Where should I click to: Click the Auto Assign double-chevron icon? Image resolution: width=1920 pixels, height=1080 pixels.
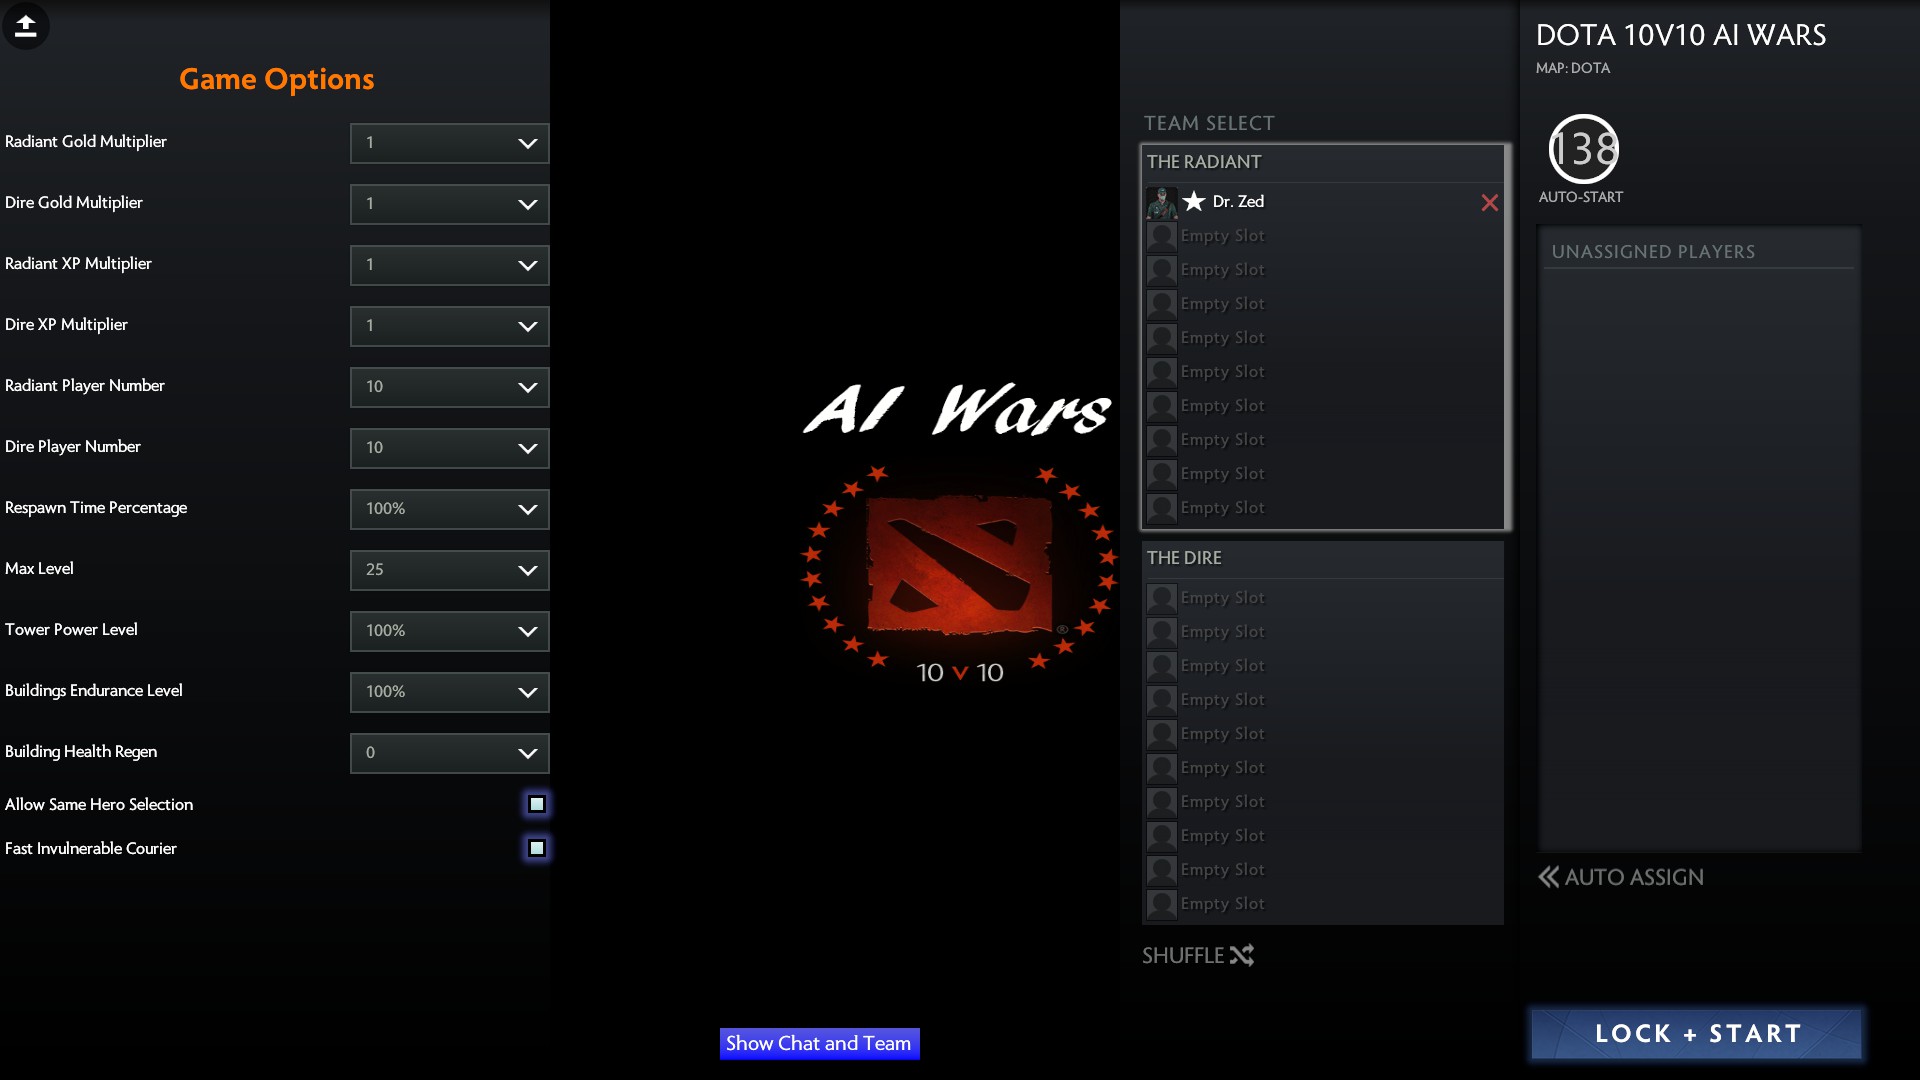(x=1548, y=877)
